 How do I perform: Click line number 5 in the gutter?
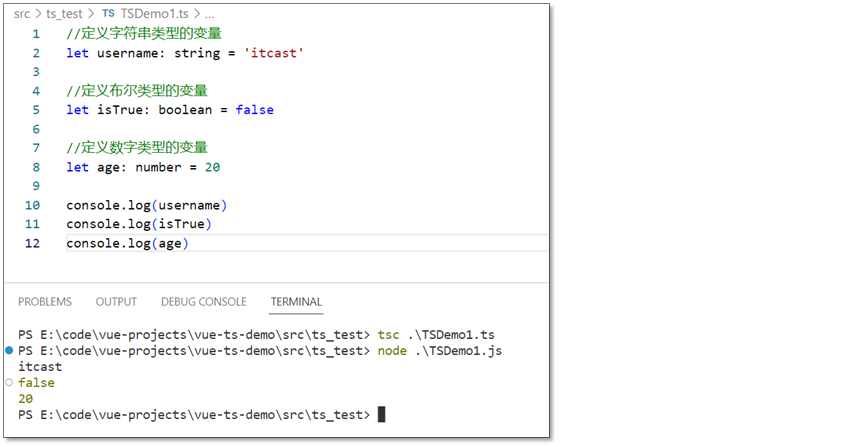(x=36, y=110)
